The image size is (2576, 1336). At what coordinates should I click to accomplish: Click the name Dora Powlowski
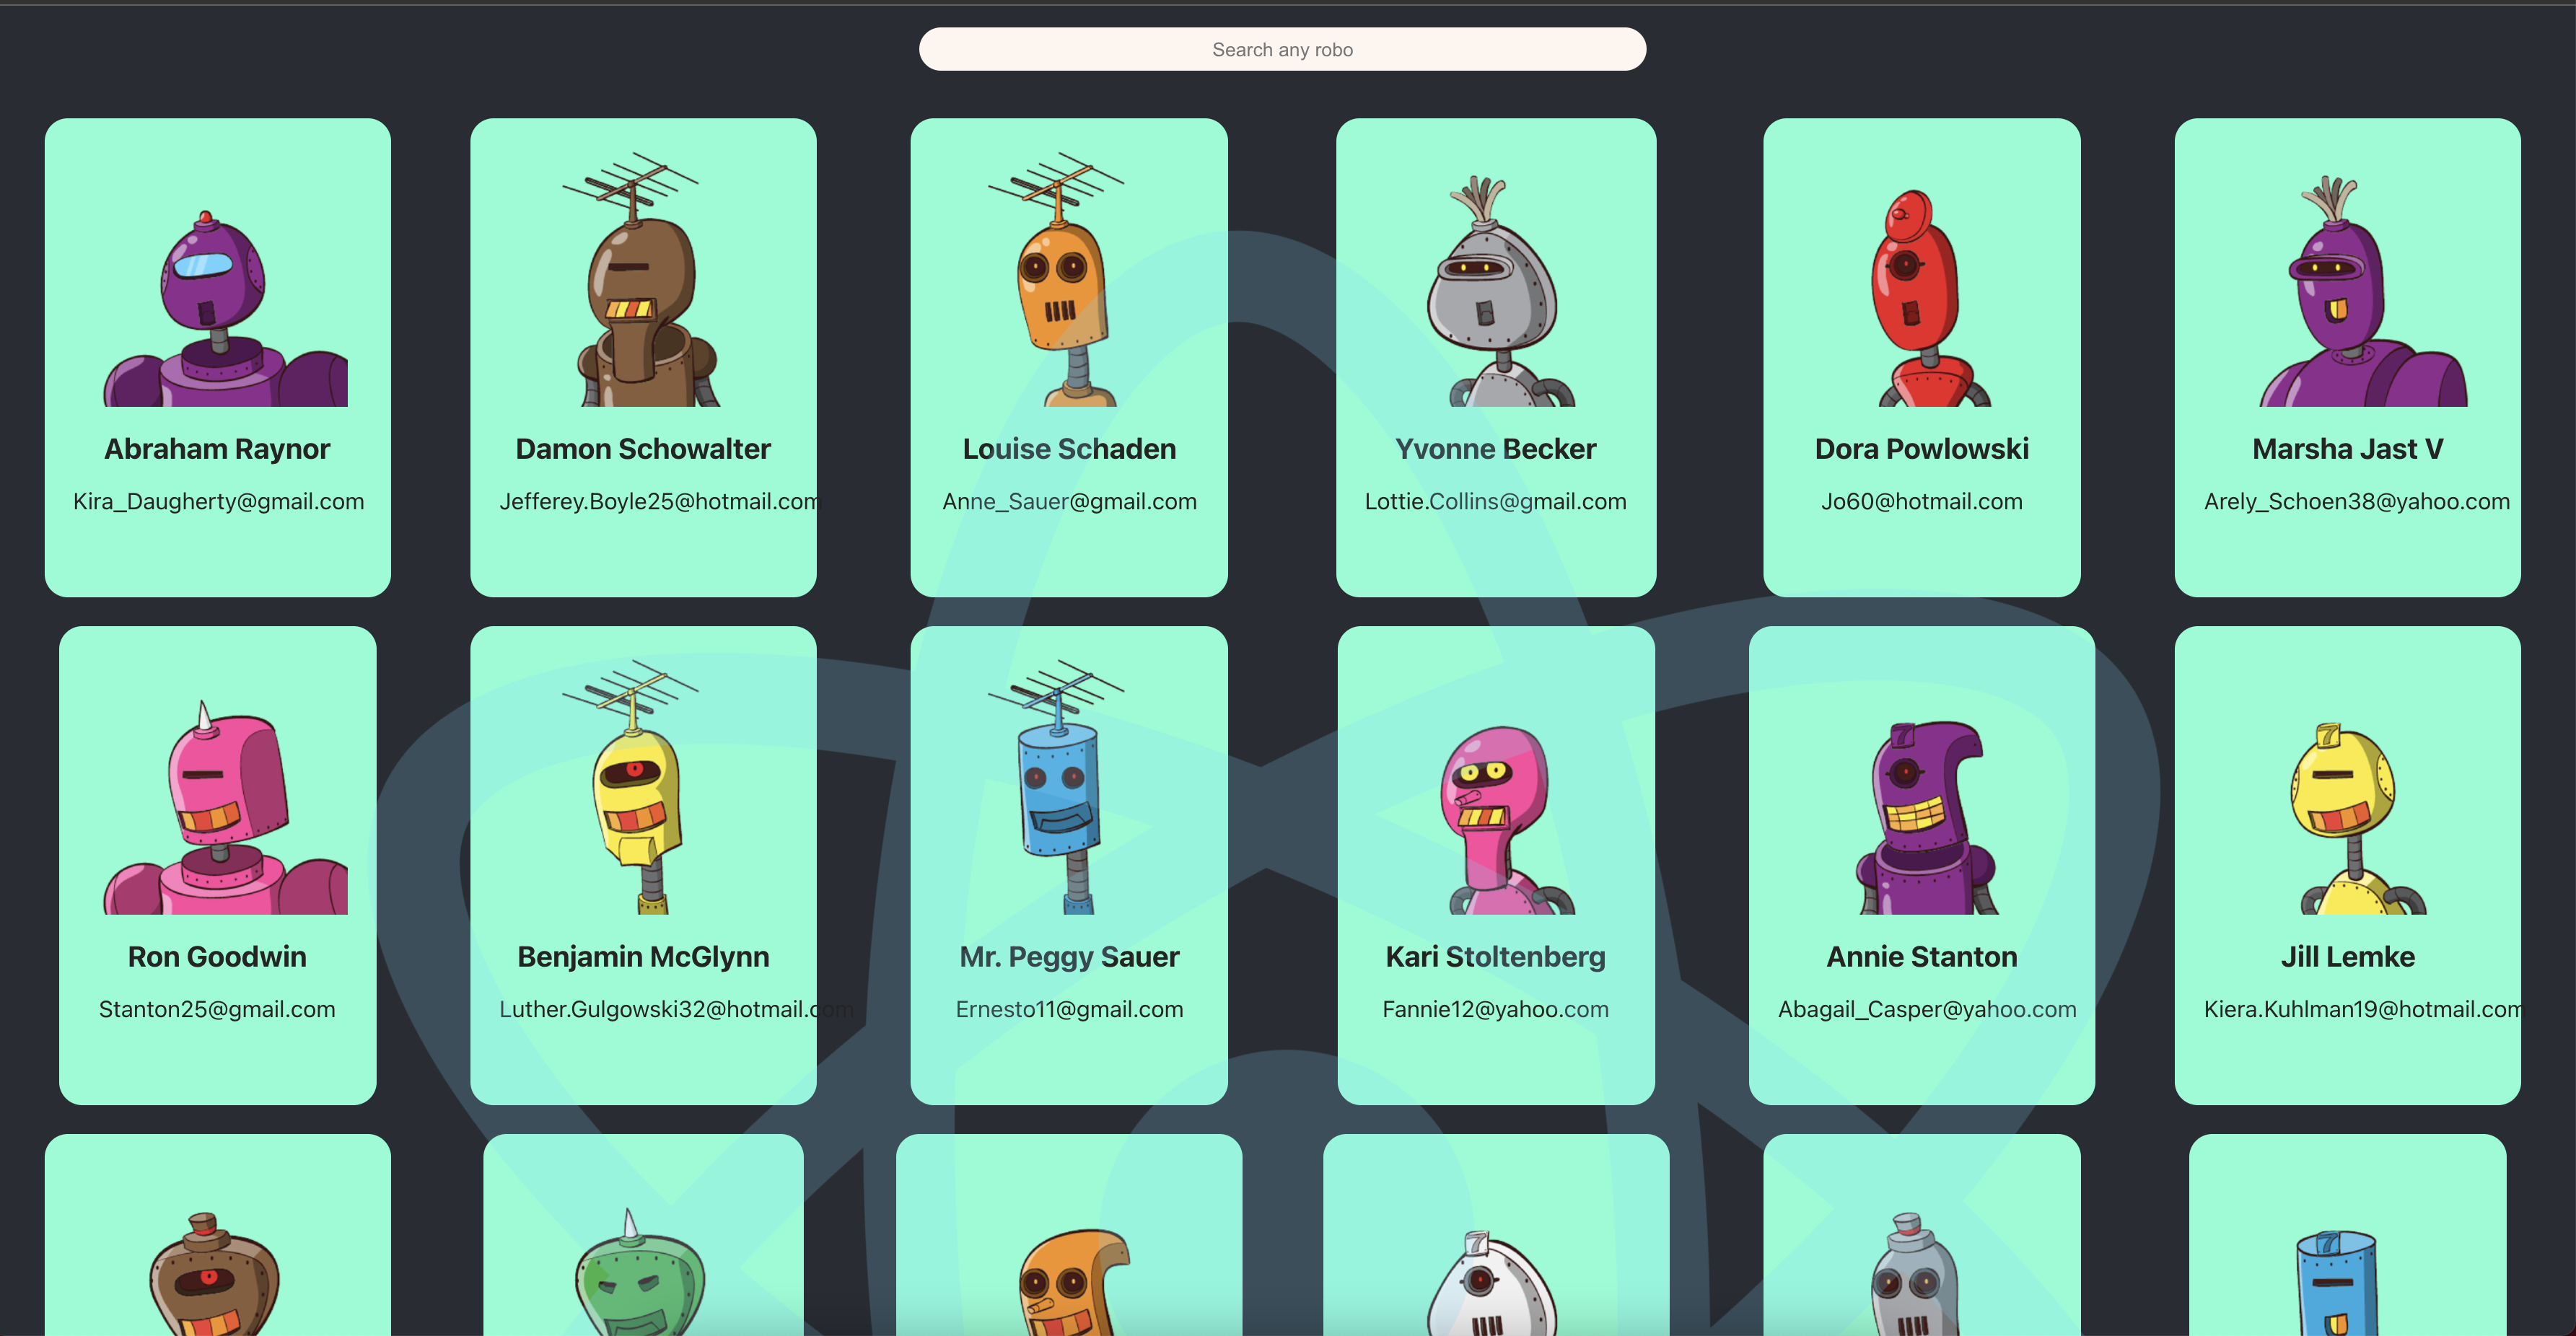point(1921,448)
